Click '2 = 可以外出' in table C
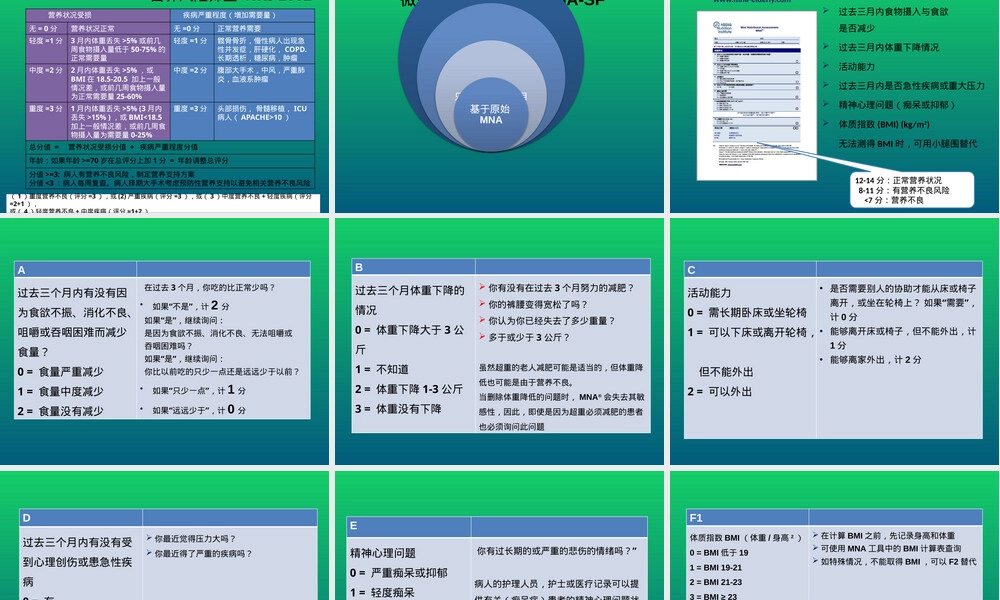The width and height of the screenshot is (1000, 600). (x=719, y=391)
